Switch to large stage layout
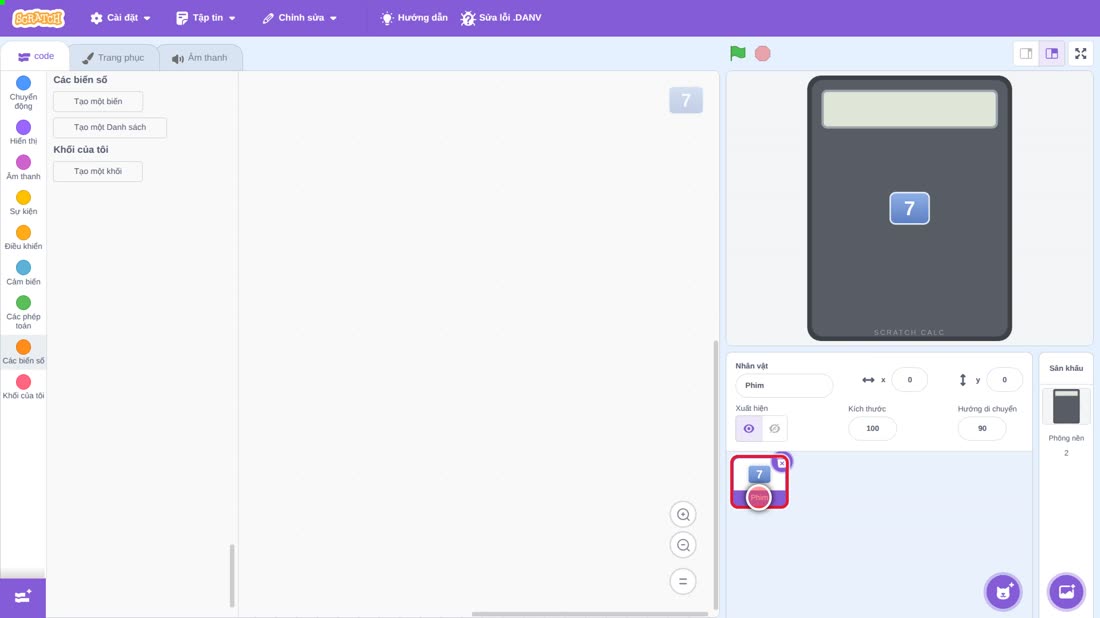Image resolution: width=1100 pixels, height=618 pixels. [x=1052, y=53]
